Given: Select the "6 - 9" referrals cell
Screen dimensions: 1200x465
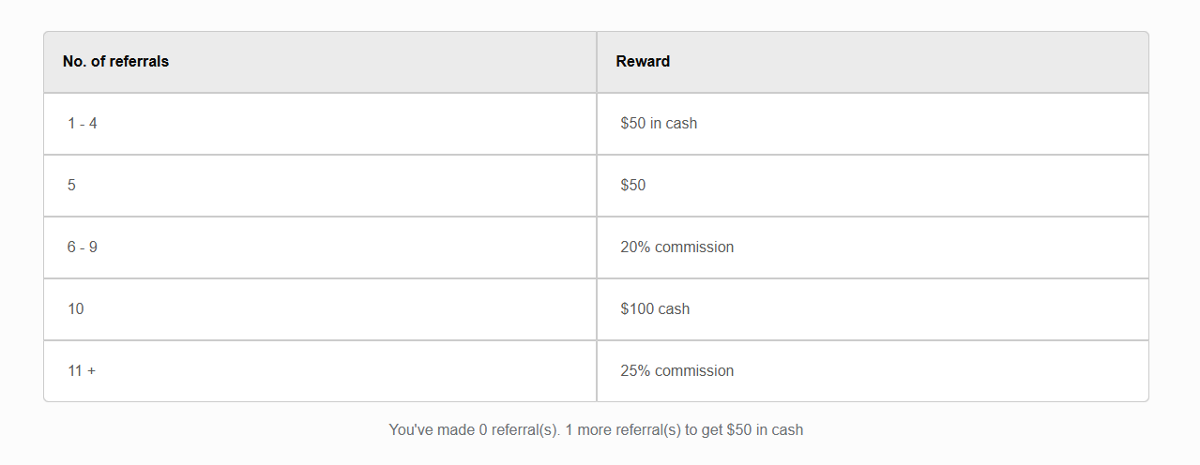Looking at the screenshot, I should tap(83, 247).
